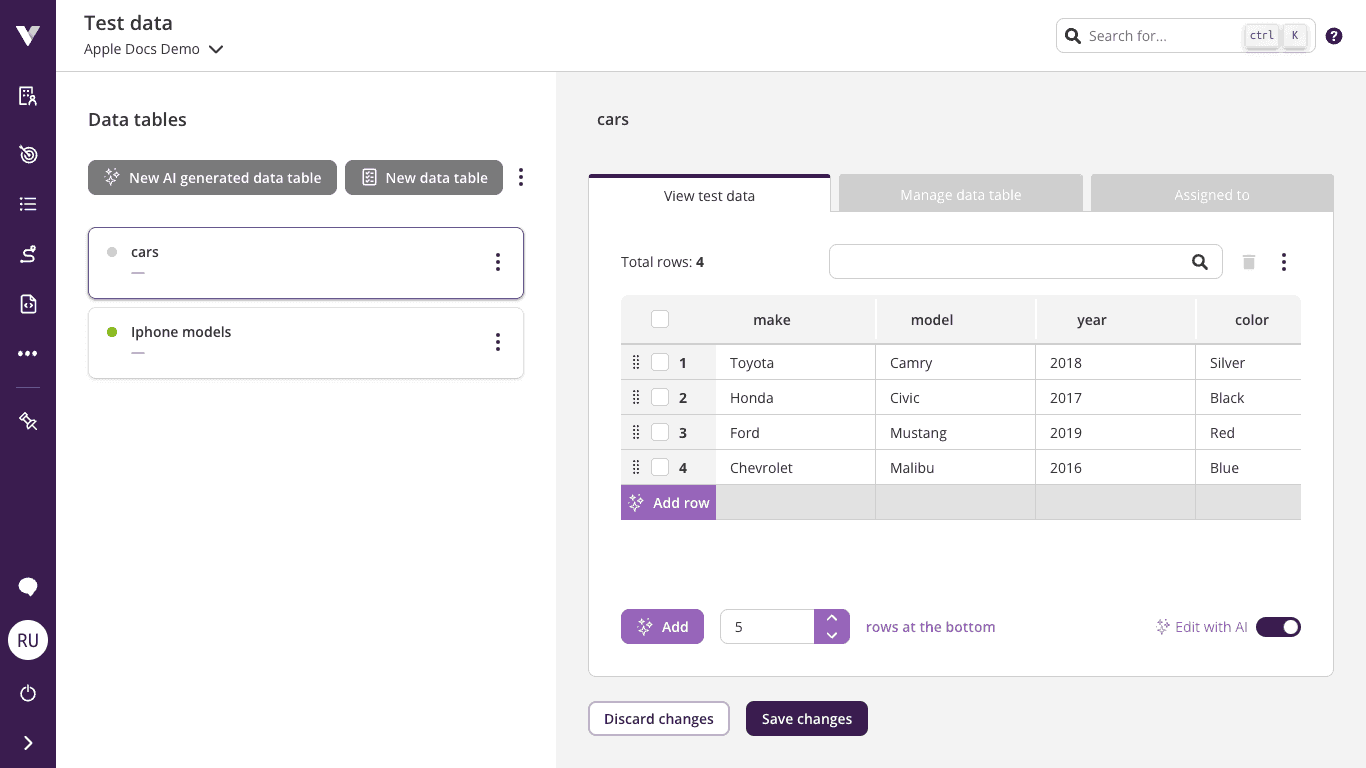
Task: Expand the sidebar using the bottom chevron arrow
Action: click(28, 742)
